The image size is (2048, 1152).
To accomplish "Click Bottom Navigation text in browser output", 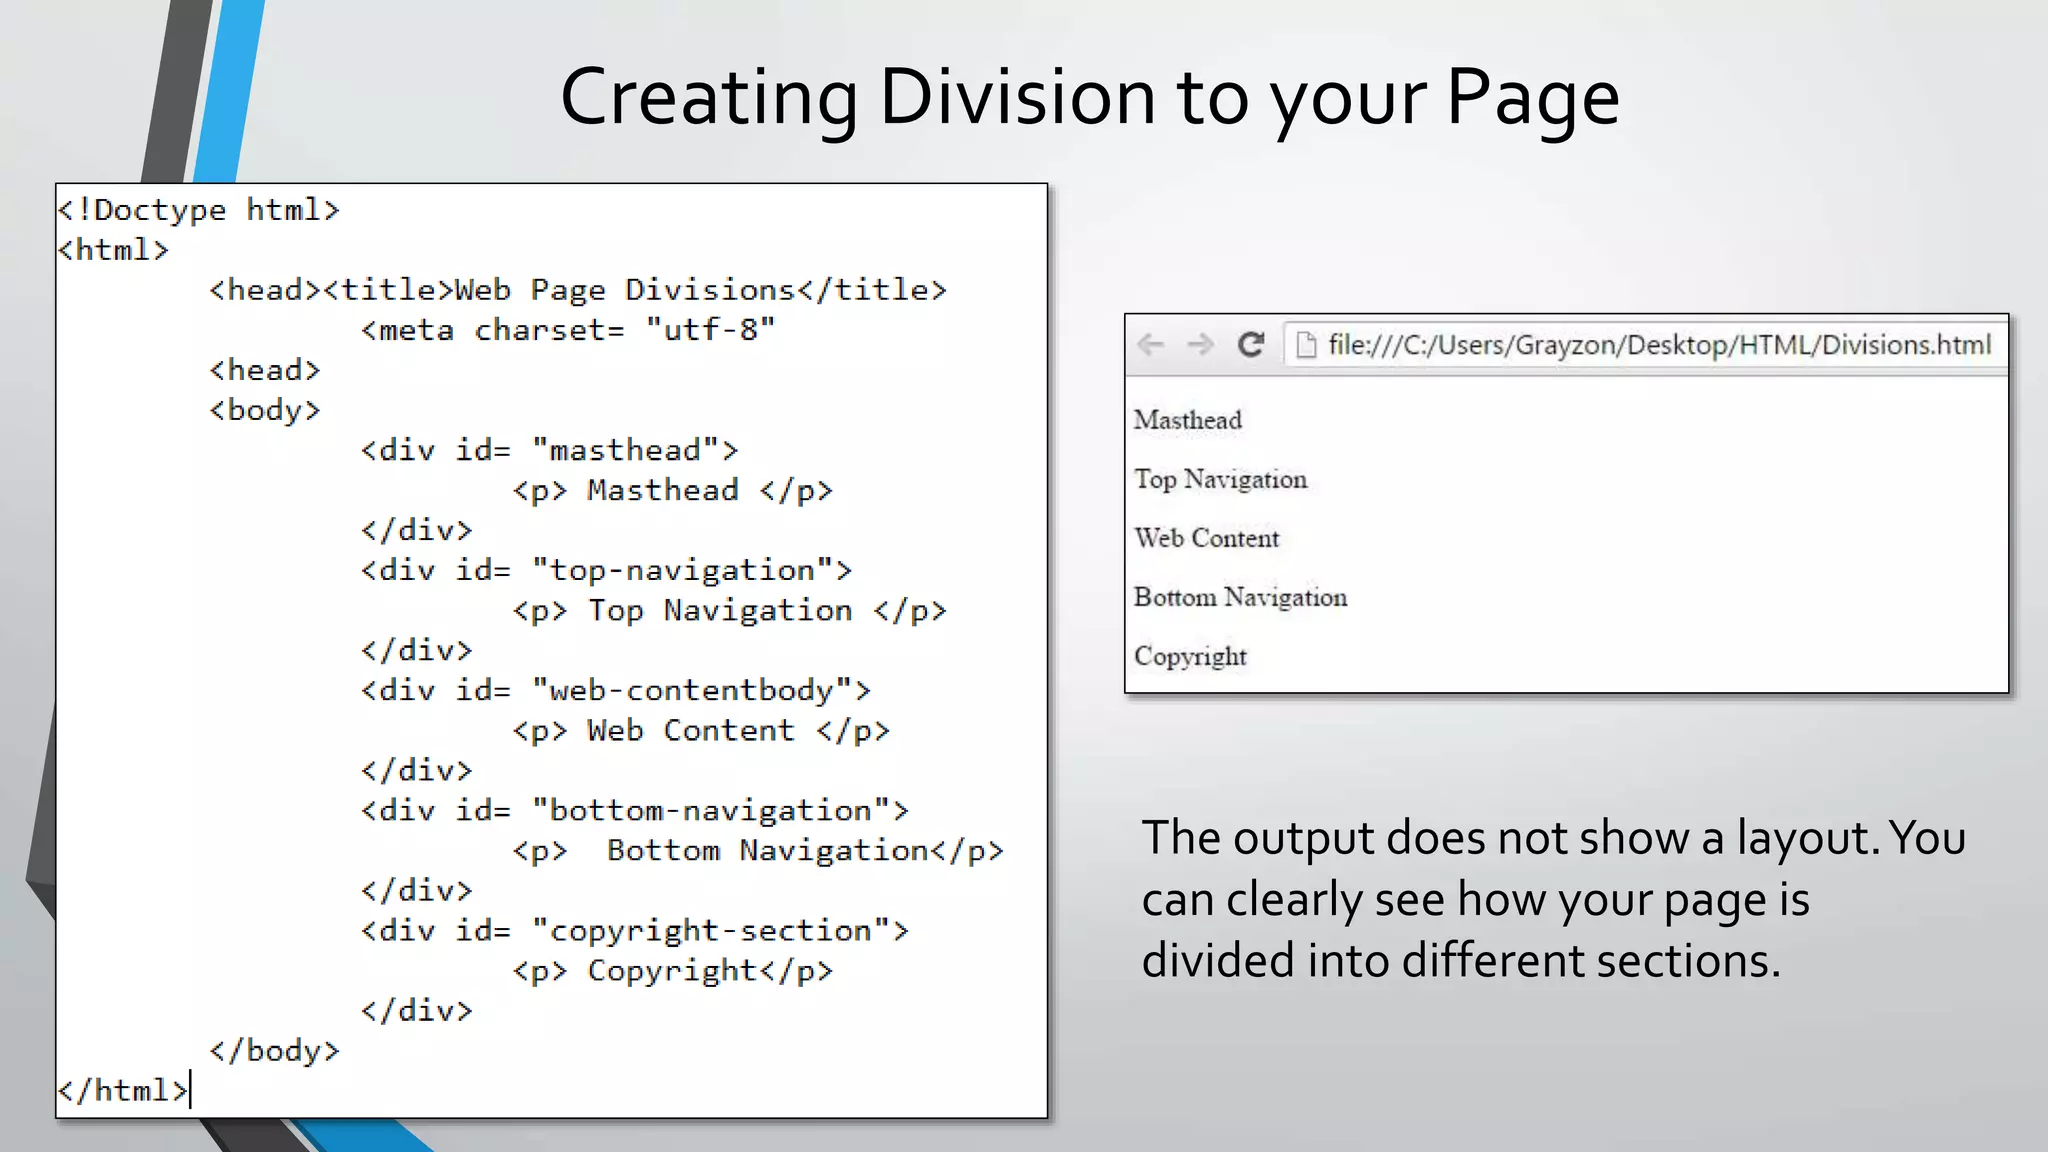I will pyautogui.click(x=1240, y=597).
